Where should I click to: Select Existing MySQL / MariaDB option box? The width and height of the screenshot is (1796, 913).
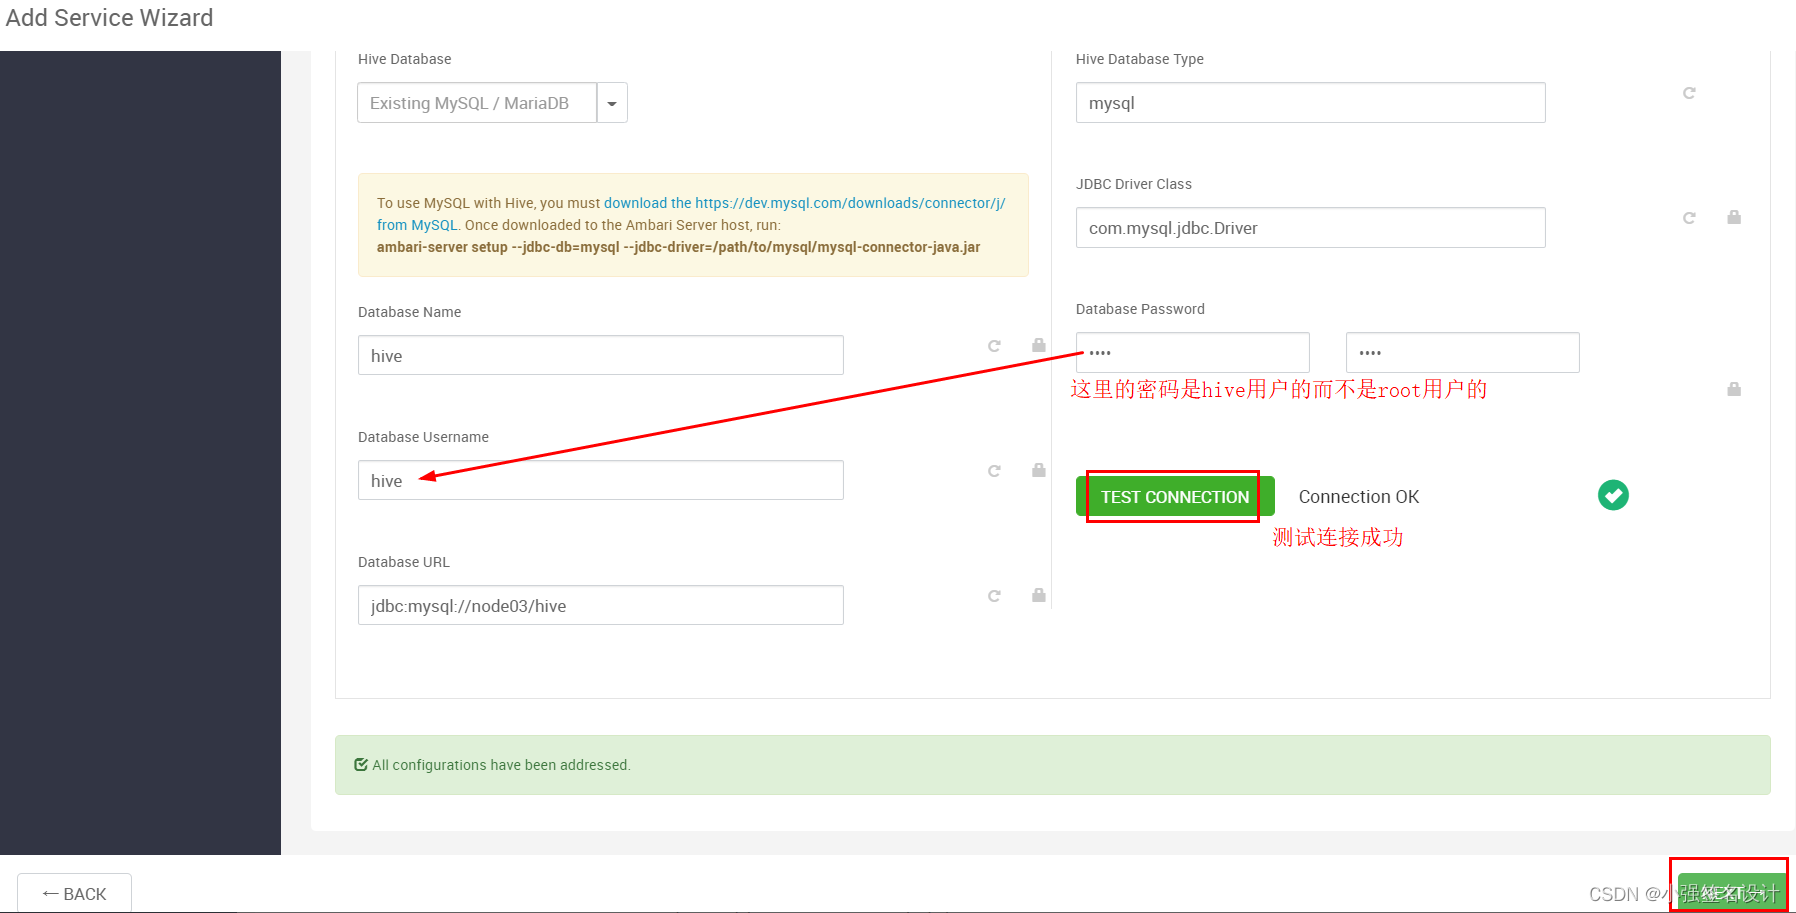[477, 103]
